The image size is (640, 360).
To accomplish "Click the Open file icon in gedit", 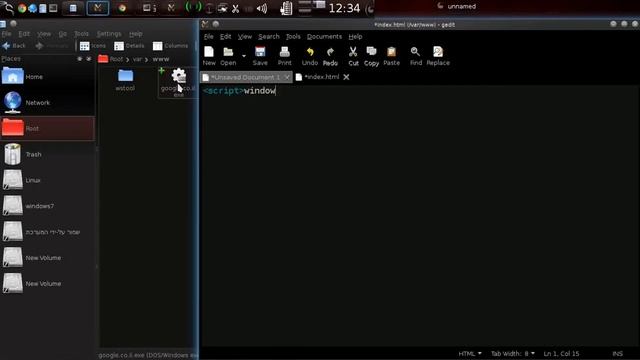I will (228, 56).
